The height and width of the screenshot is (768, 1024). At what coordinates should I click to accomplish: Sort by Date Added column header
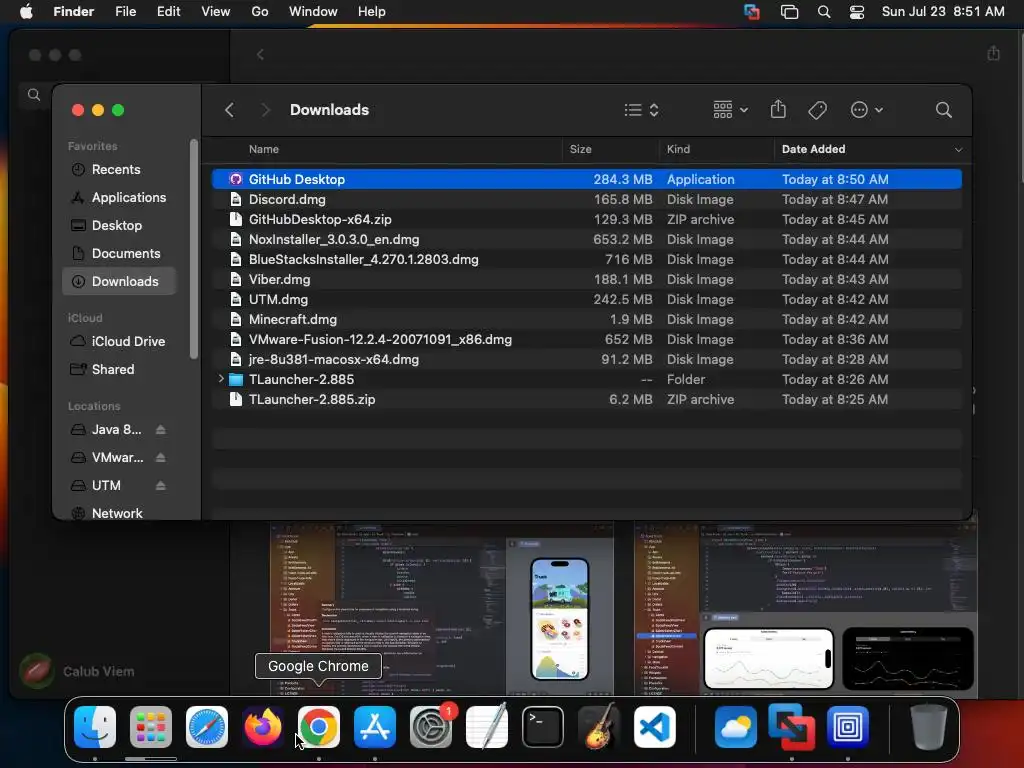813,149
